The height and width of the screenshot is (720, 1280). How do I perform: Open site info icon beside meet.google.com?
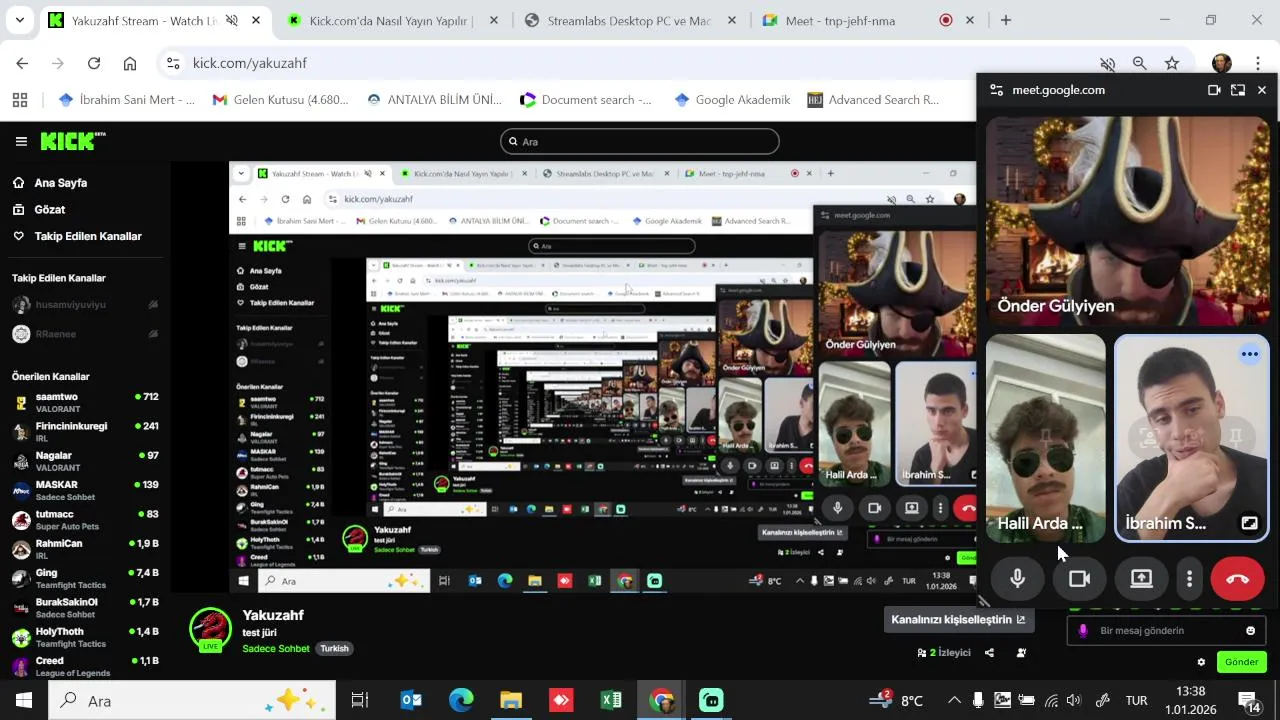[996, 90]
